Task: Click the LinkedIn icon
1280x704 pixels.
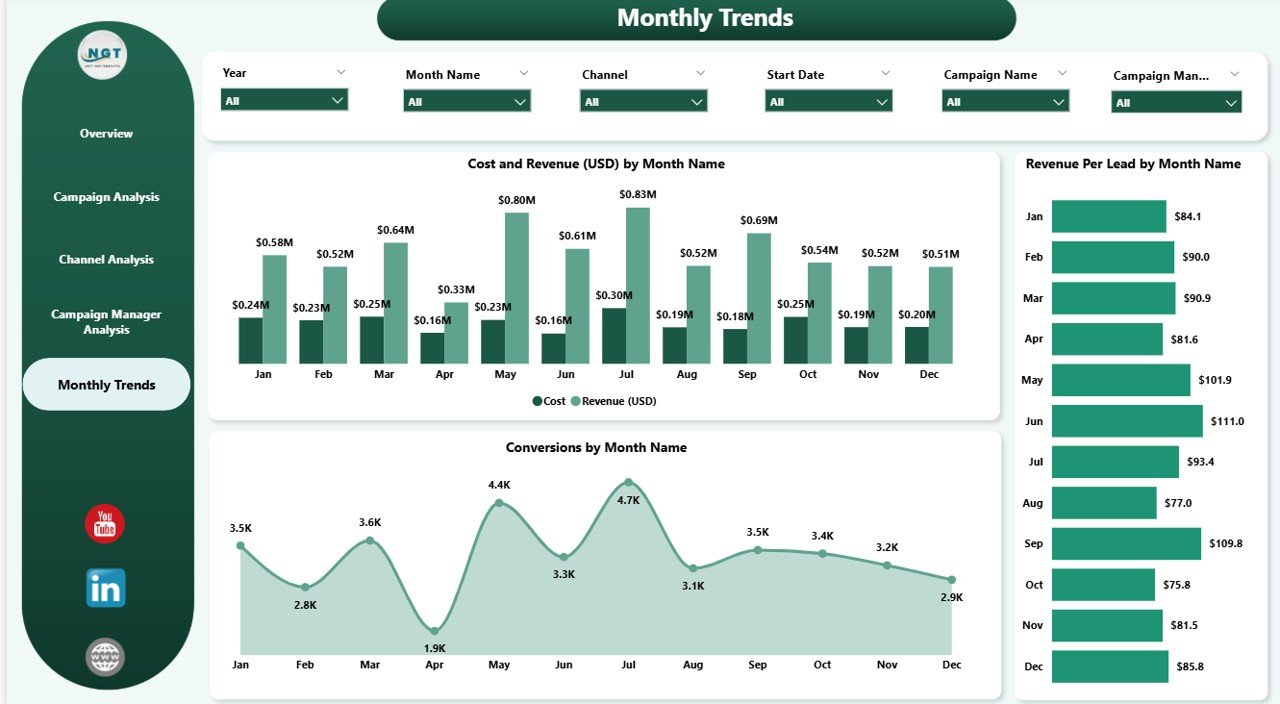Action: pyautogui.click(x=105, y=589)
